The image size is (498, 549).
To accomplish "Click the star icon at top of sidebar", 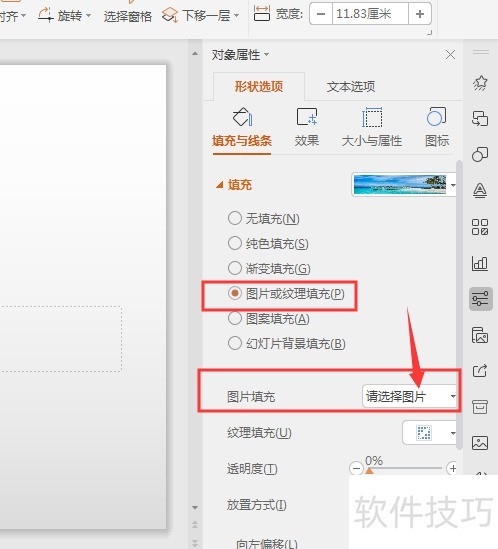I will tap(480, 83).
